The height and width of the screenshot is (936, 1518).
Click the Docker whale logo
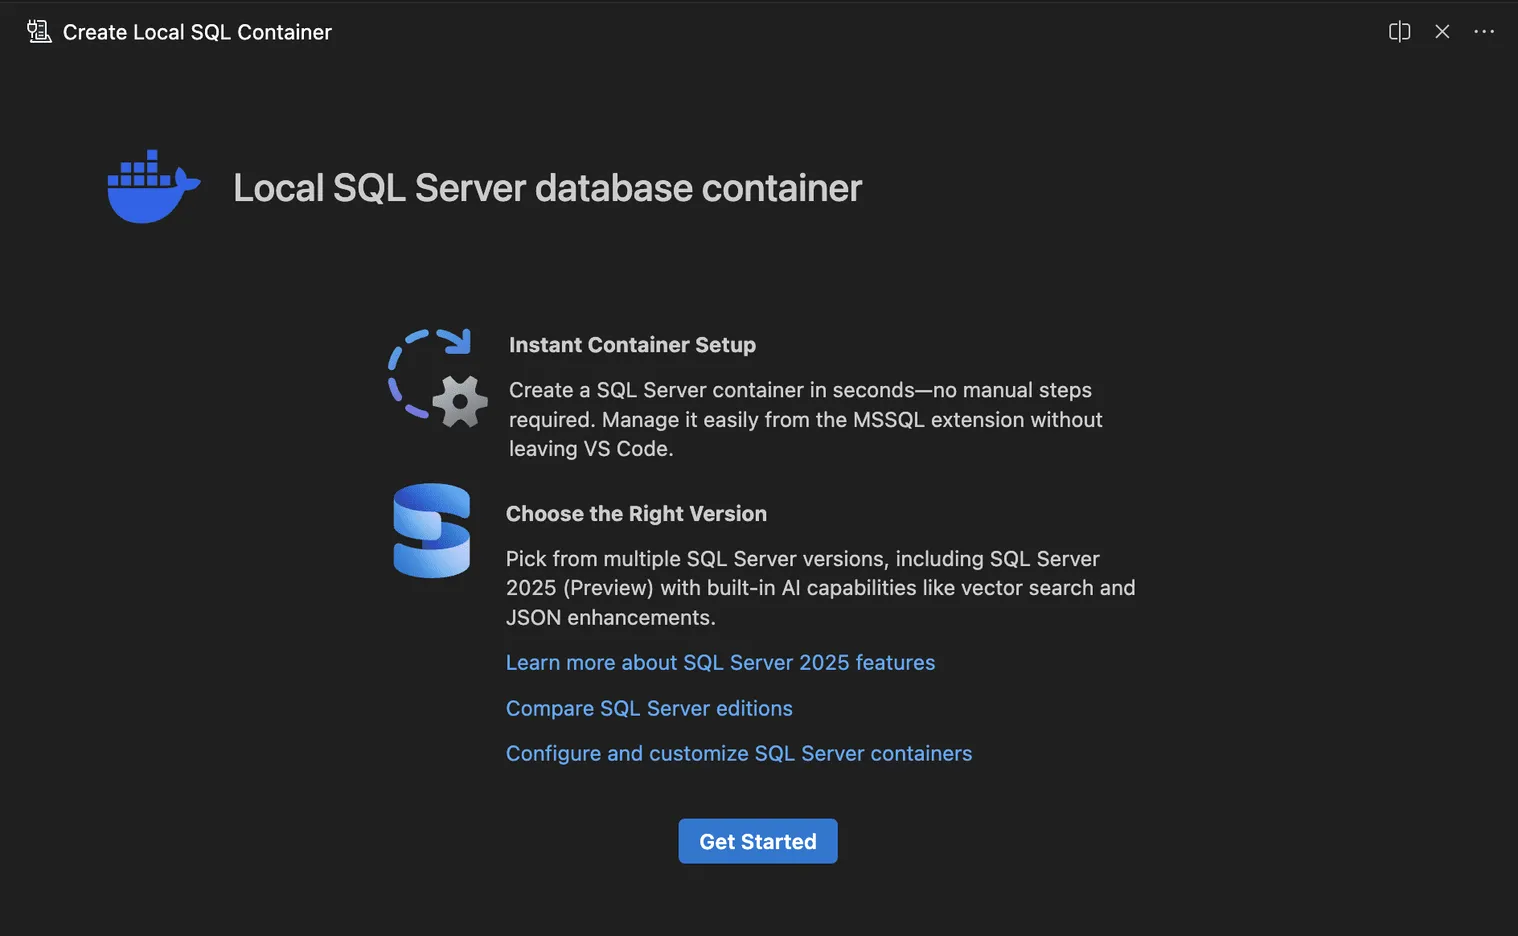tap(154, 186)
